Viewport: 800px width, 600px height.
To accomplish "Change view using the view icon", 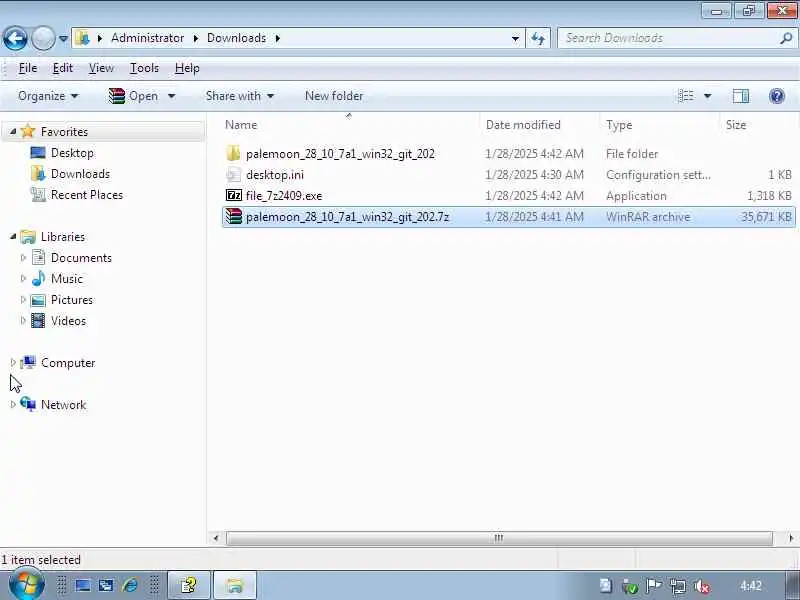I will [x=686, y=96].
